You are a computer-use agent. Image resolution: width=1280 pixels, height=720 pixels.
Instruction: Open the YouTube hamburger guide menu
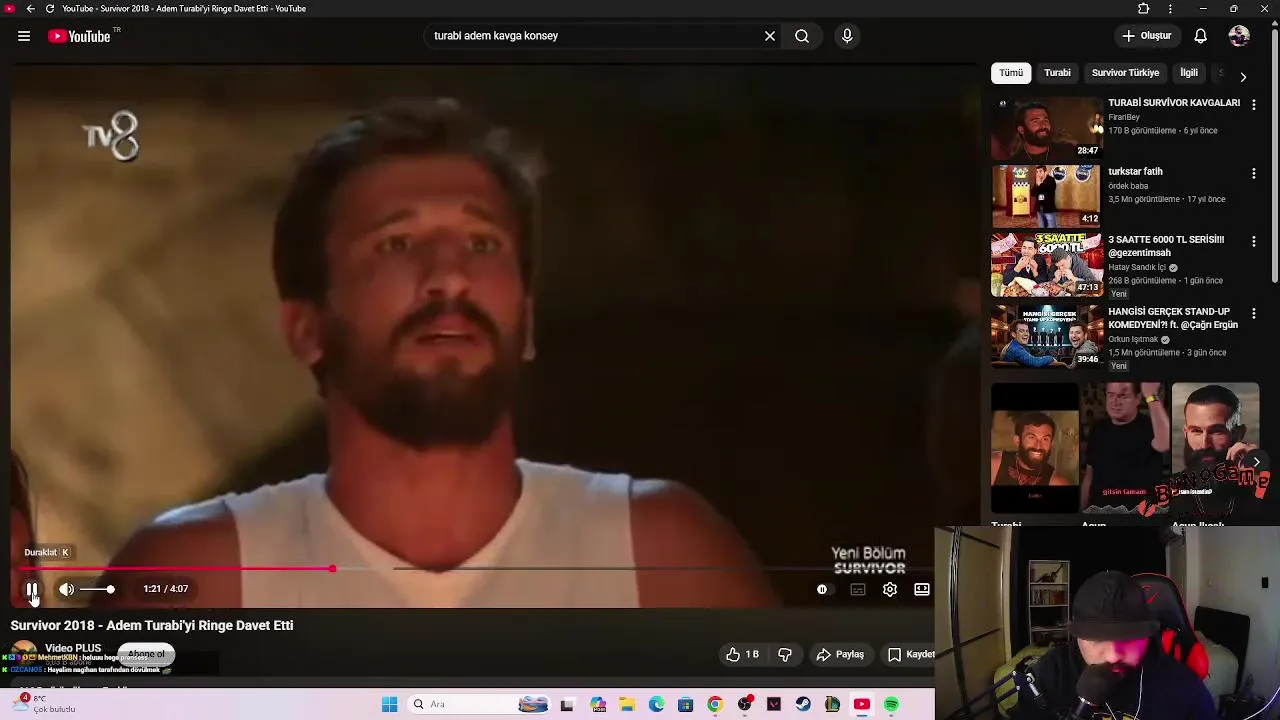point(24,36)
